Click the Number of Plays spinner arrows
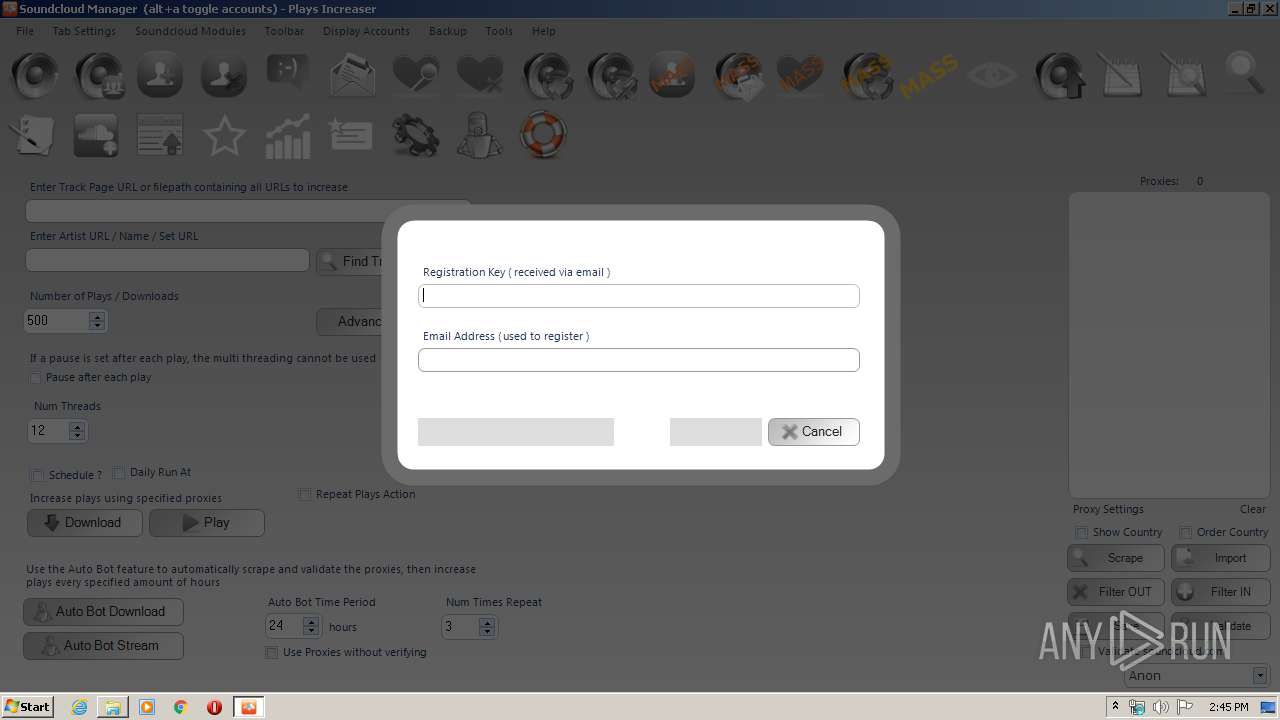This screenshot has width=1280, height=720. click(97, 321)
